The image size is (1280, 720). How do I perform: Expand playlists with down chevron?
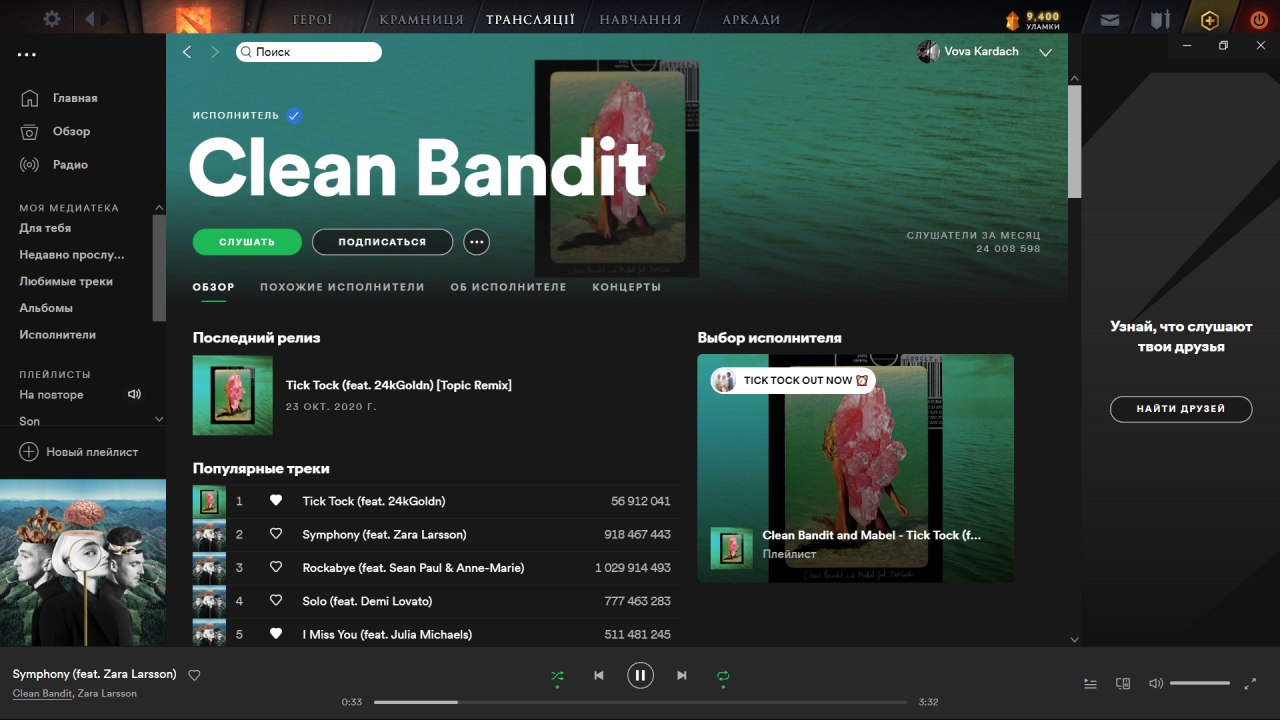(159, 420)
